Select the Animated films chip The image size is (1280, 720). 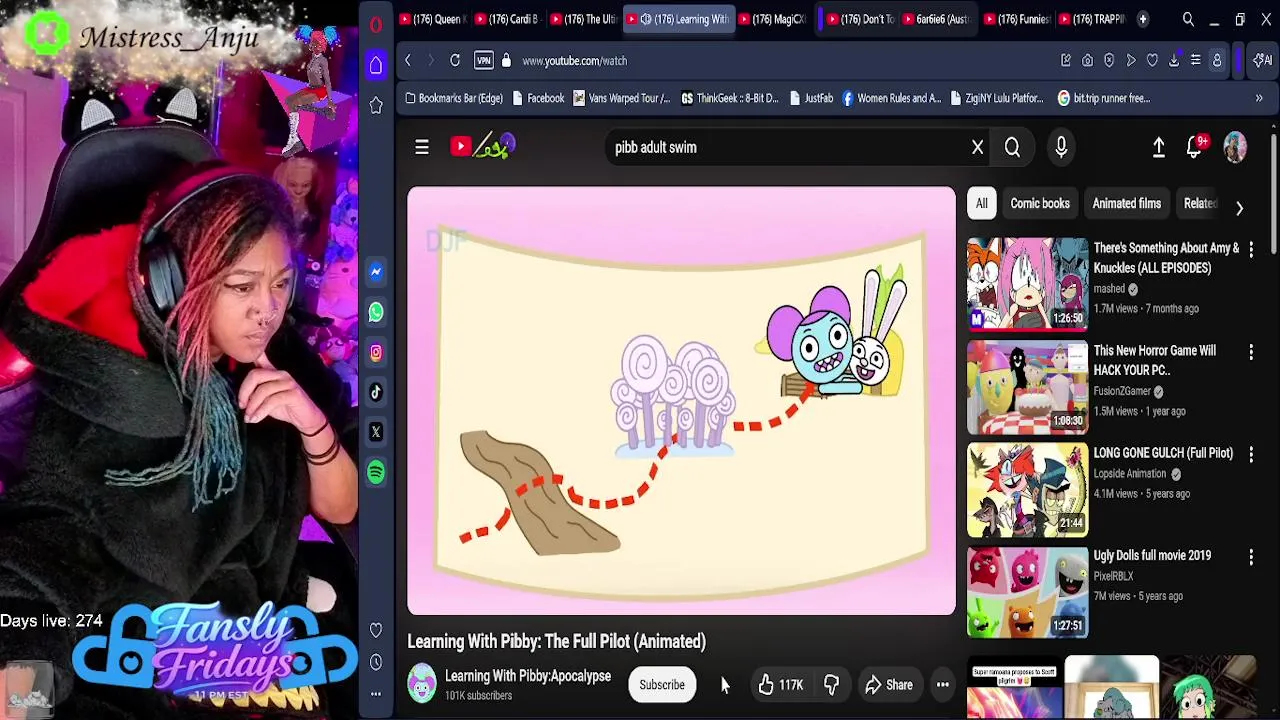pos(1127,204)
